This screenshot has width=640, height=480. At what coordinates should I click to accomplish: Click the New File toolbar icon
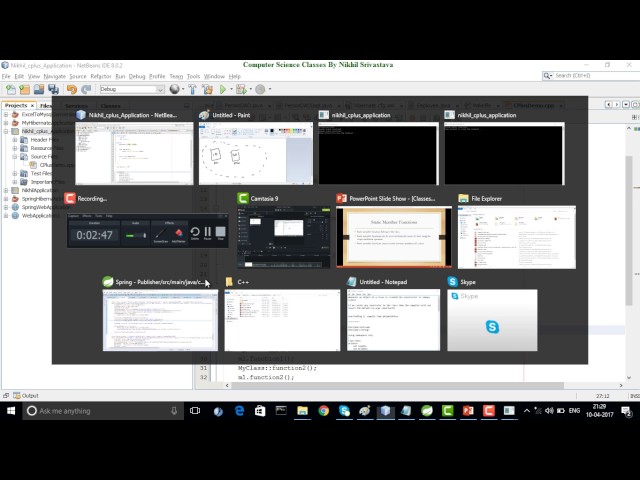[x=11, y=89]
